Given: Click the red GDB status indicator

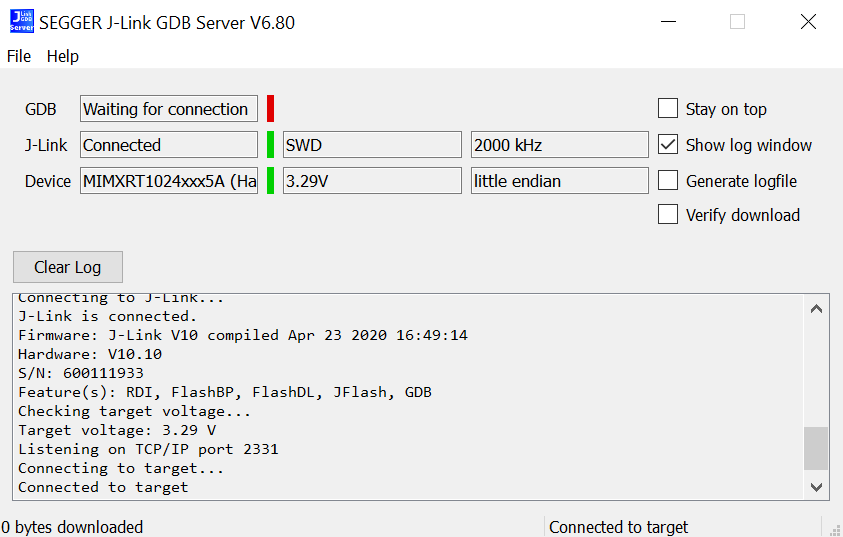Looking at the screenshot, I should pyautogui.click(x=270, y=109).
